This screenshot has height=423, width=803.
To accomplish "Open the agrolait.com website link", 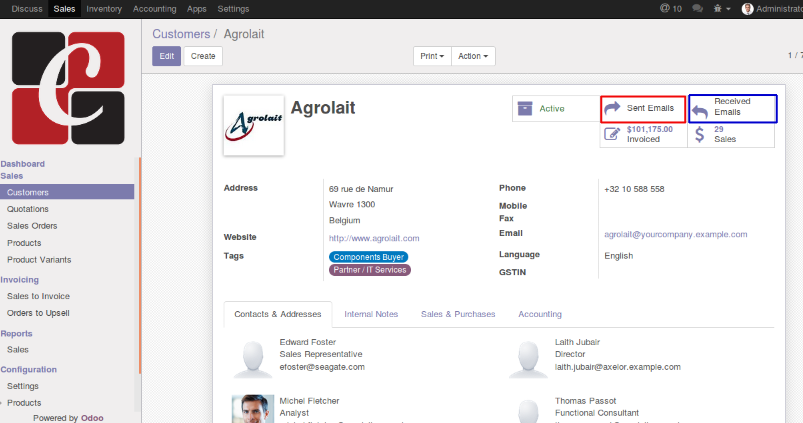I will coord(374,238).
